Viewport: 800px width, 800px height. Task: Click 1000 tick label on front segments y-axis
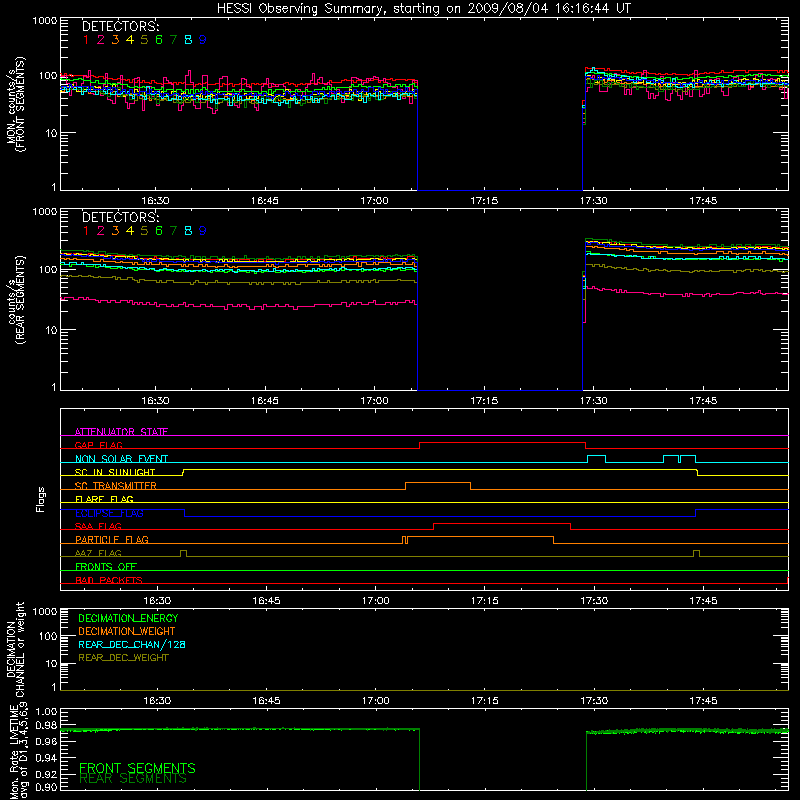coord(45,21)
